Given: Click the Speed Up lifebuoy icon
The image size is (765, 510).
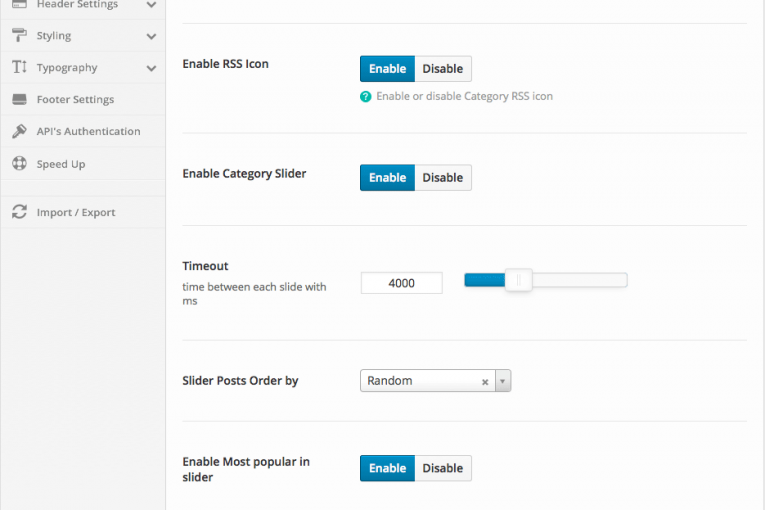Looking at the screenshot, I should (x=19, y=163).
